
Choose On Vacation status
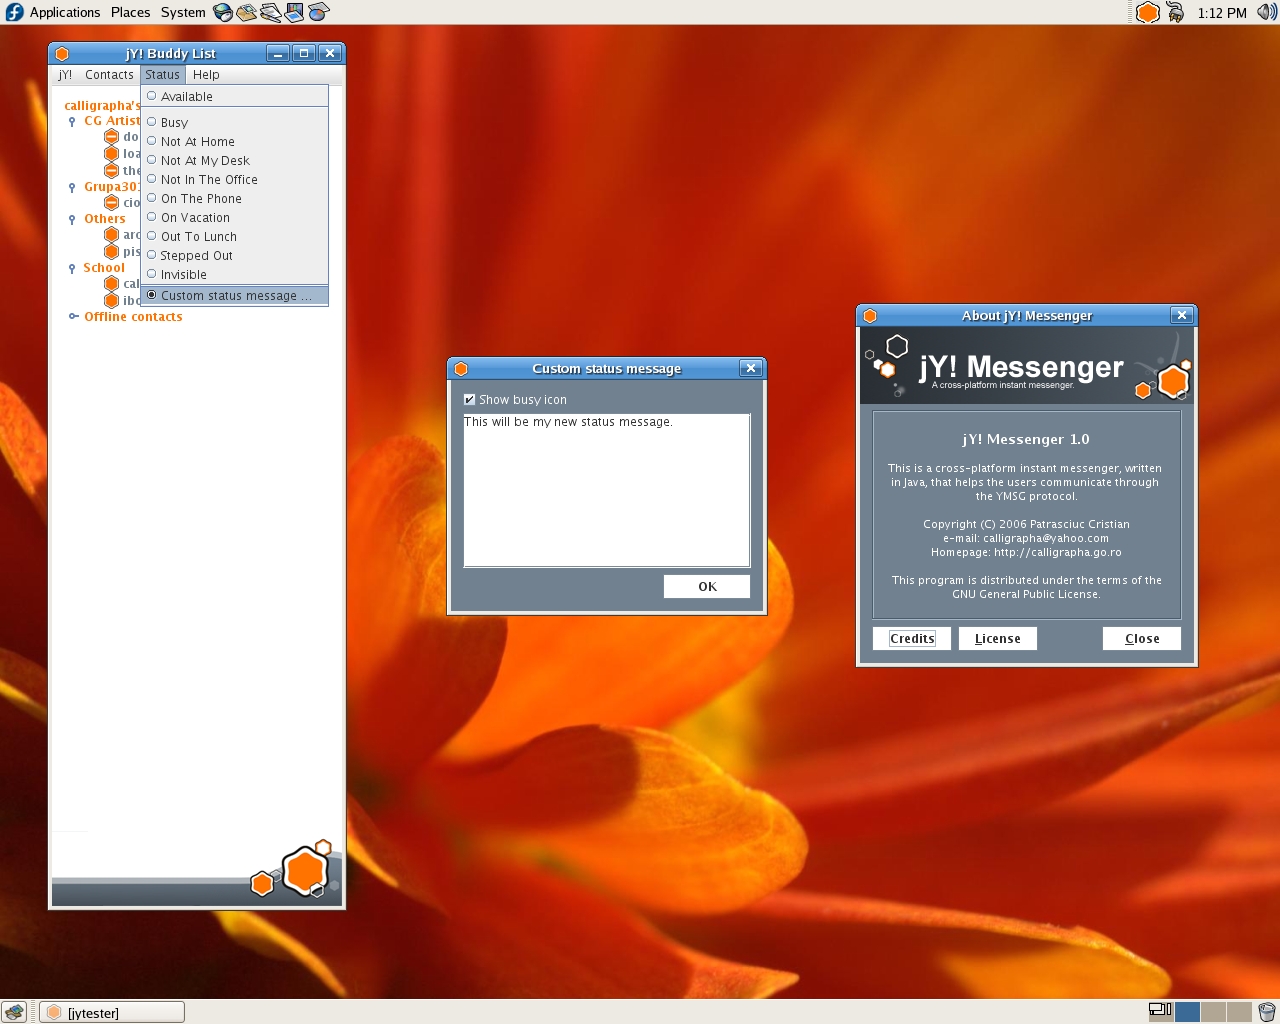point(234,217)
